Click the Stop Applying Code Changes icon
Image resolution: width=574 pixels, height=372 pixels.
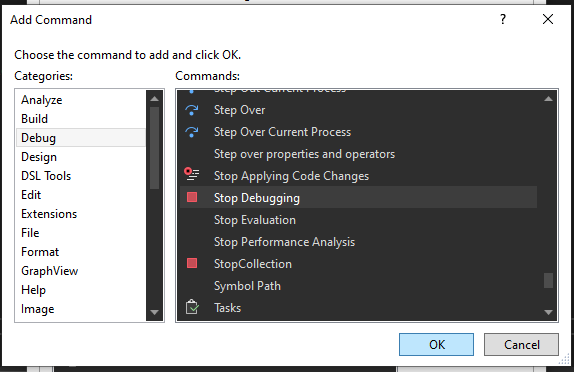coord(191,174)
